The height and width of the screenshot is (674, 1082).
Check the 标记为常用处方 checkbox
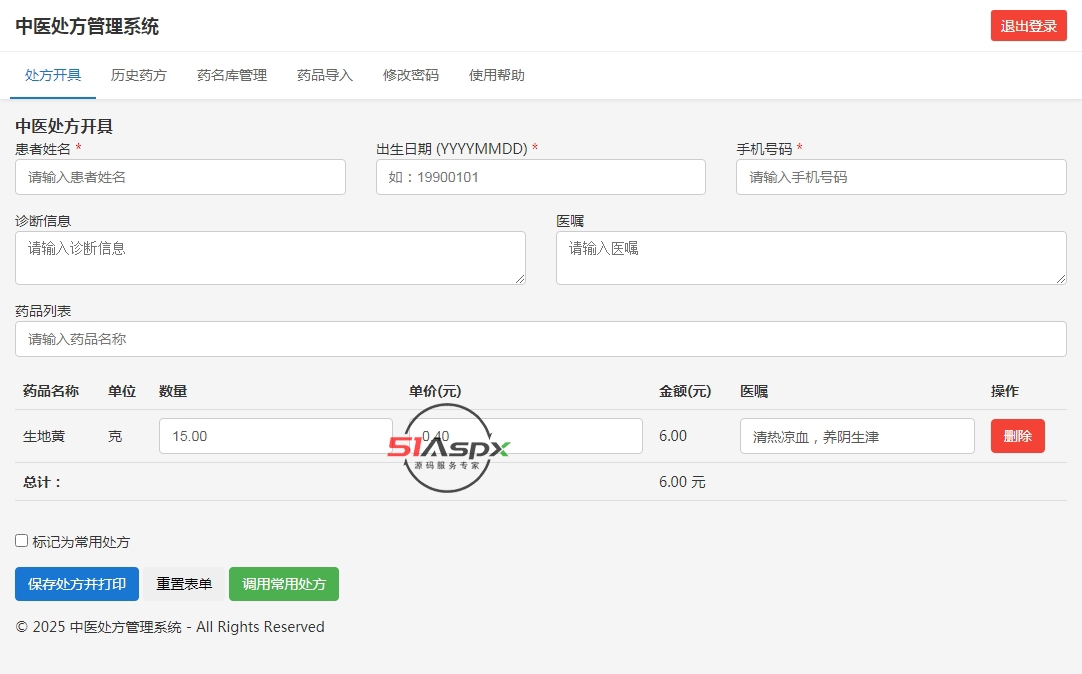coord(22,541)
